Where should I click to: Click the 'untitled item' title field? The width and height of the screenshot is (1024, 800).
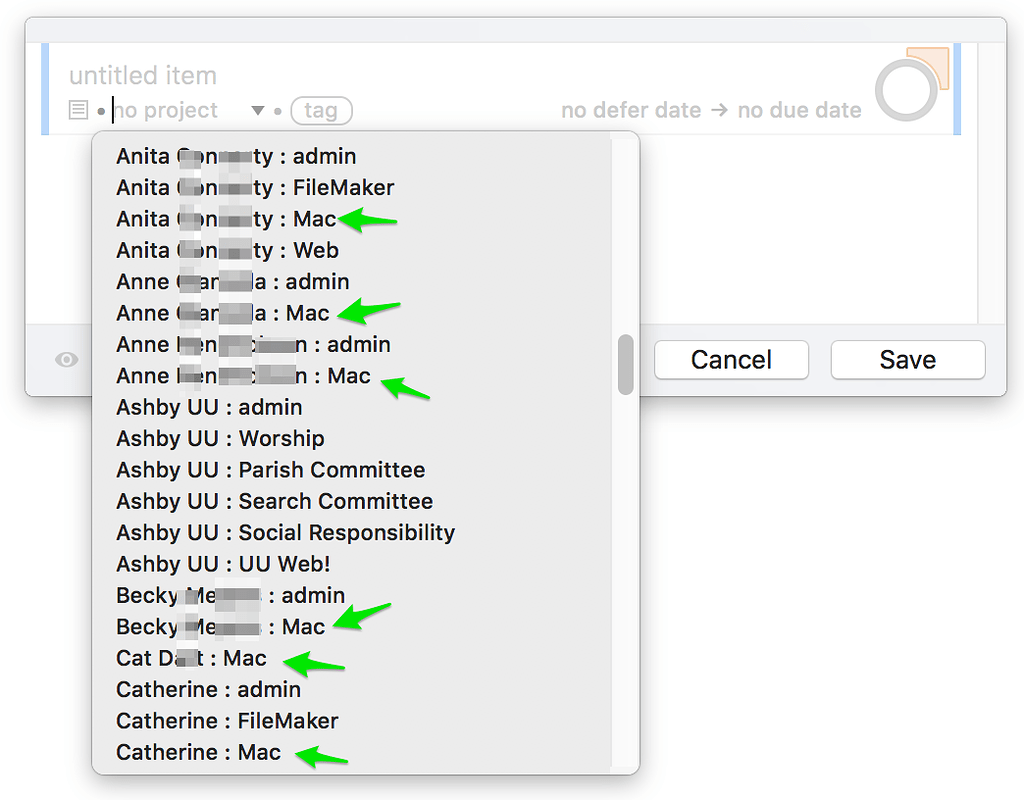click(143, 75)
